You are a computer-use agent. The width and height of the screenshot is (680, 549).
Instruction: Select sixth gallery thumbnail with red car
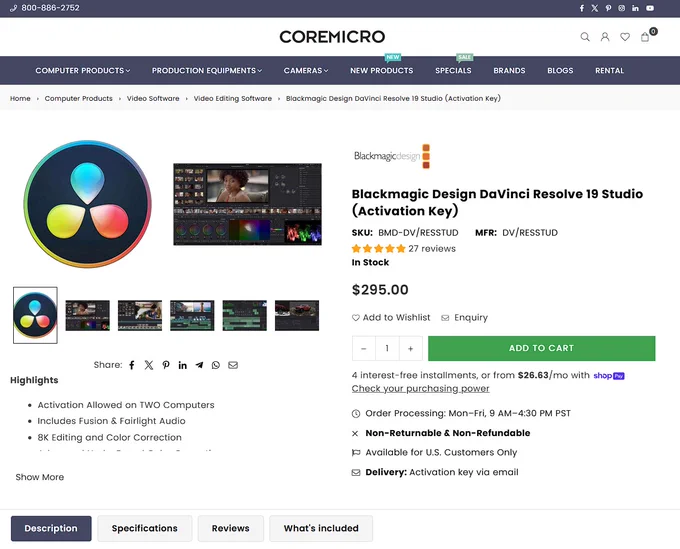click(297, 315)
